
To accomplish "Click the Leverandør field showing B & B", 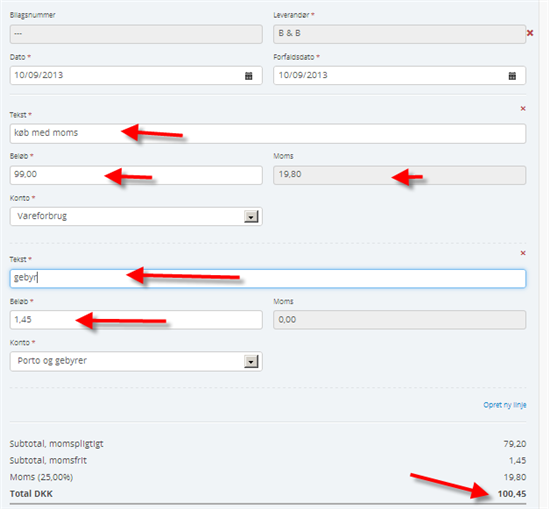I will pyautogui.click(x=399, y=34).
